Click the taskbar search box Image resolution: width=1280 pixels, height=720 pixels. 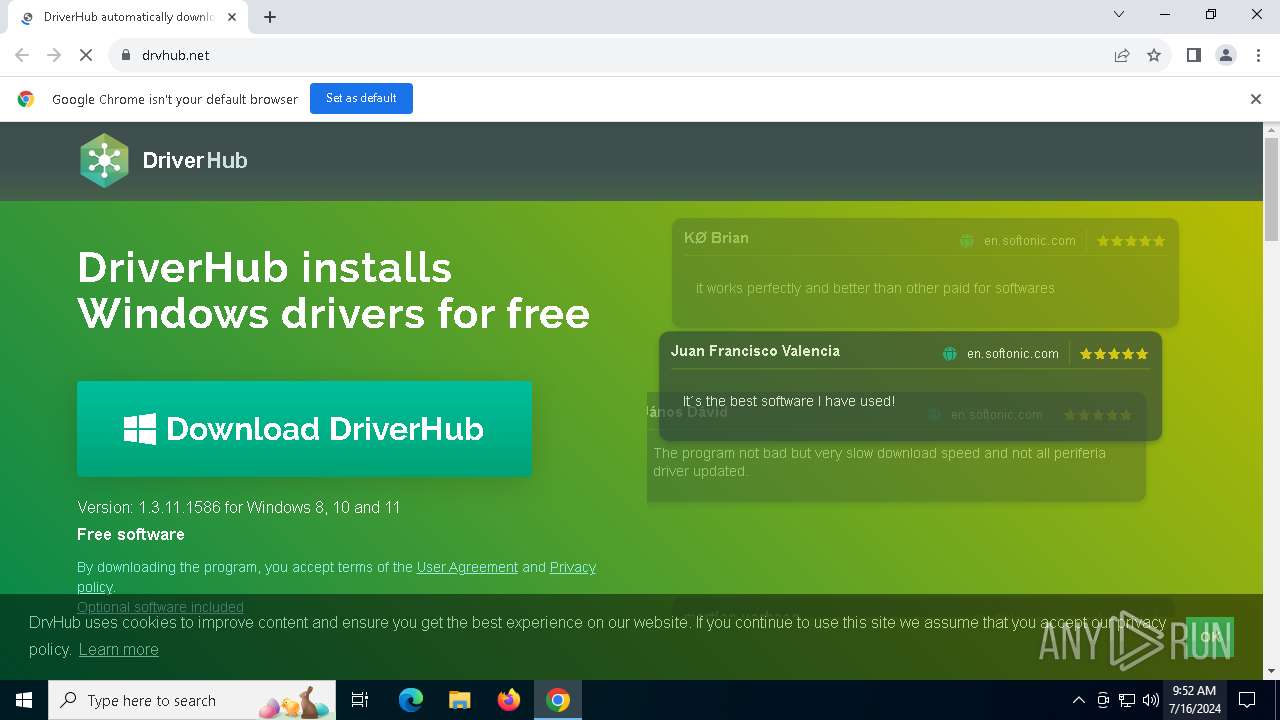(x=194, y=700)
